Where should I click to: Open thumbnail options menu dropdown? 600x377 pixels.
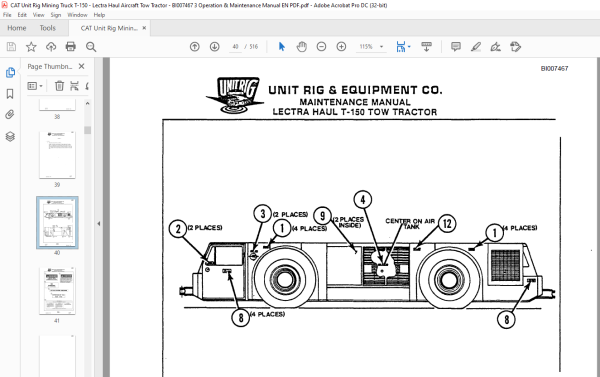tap(35, 86)
